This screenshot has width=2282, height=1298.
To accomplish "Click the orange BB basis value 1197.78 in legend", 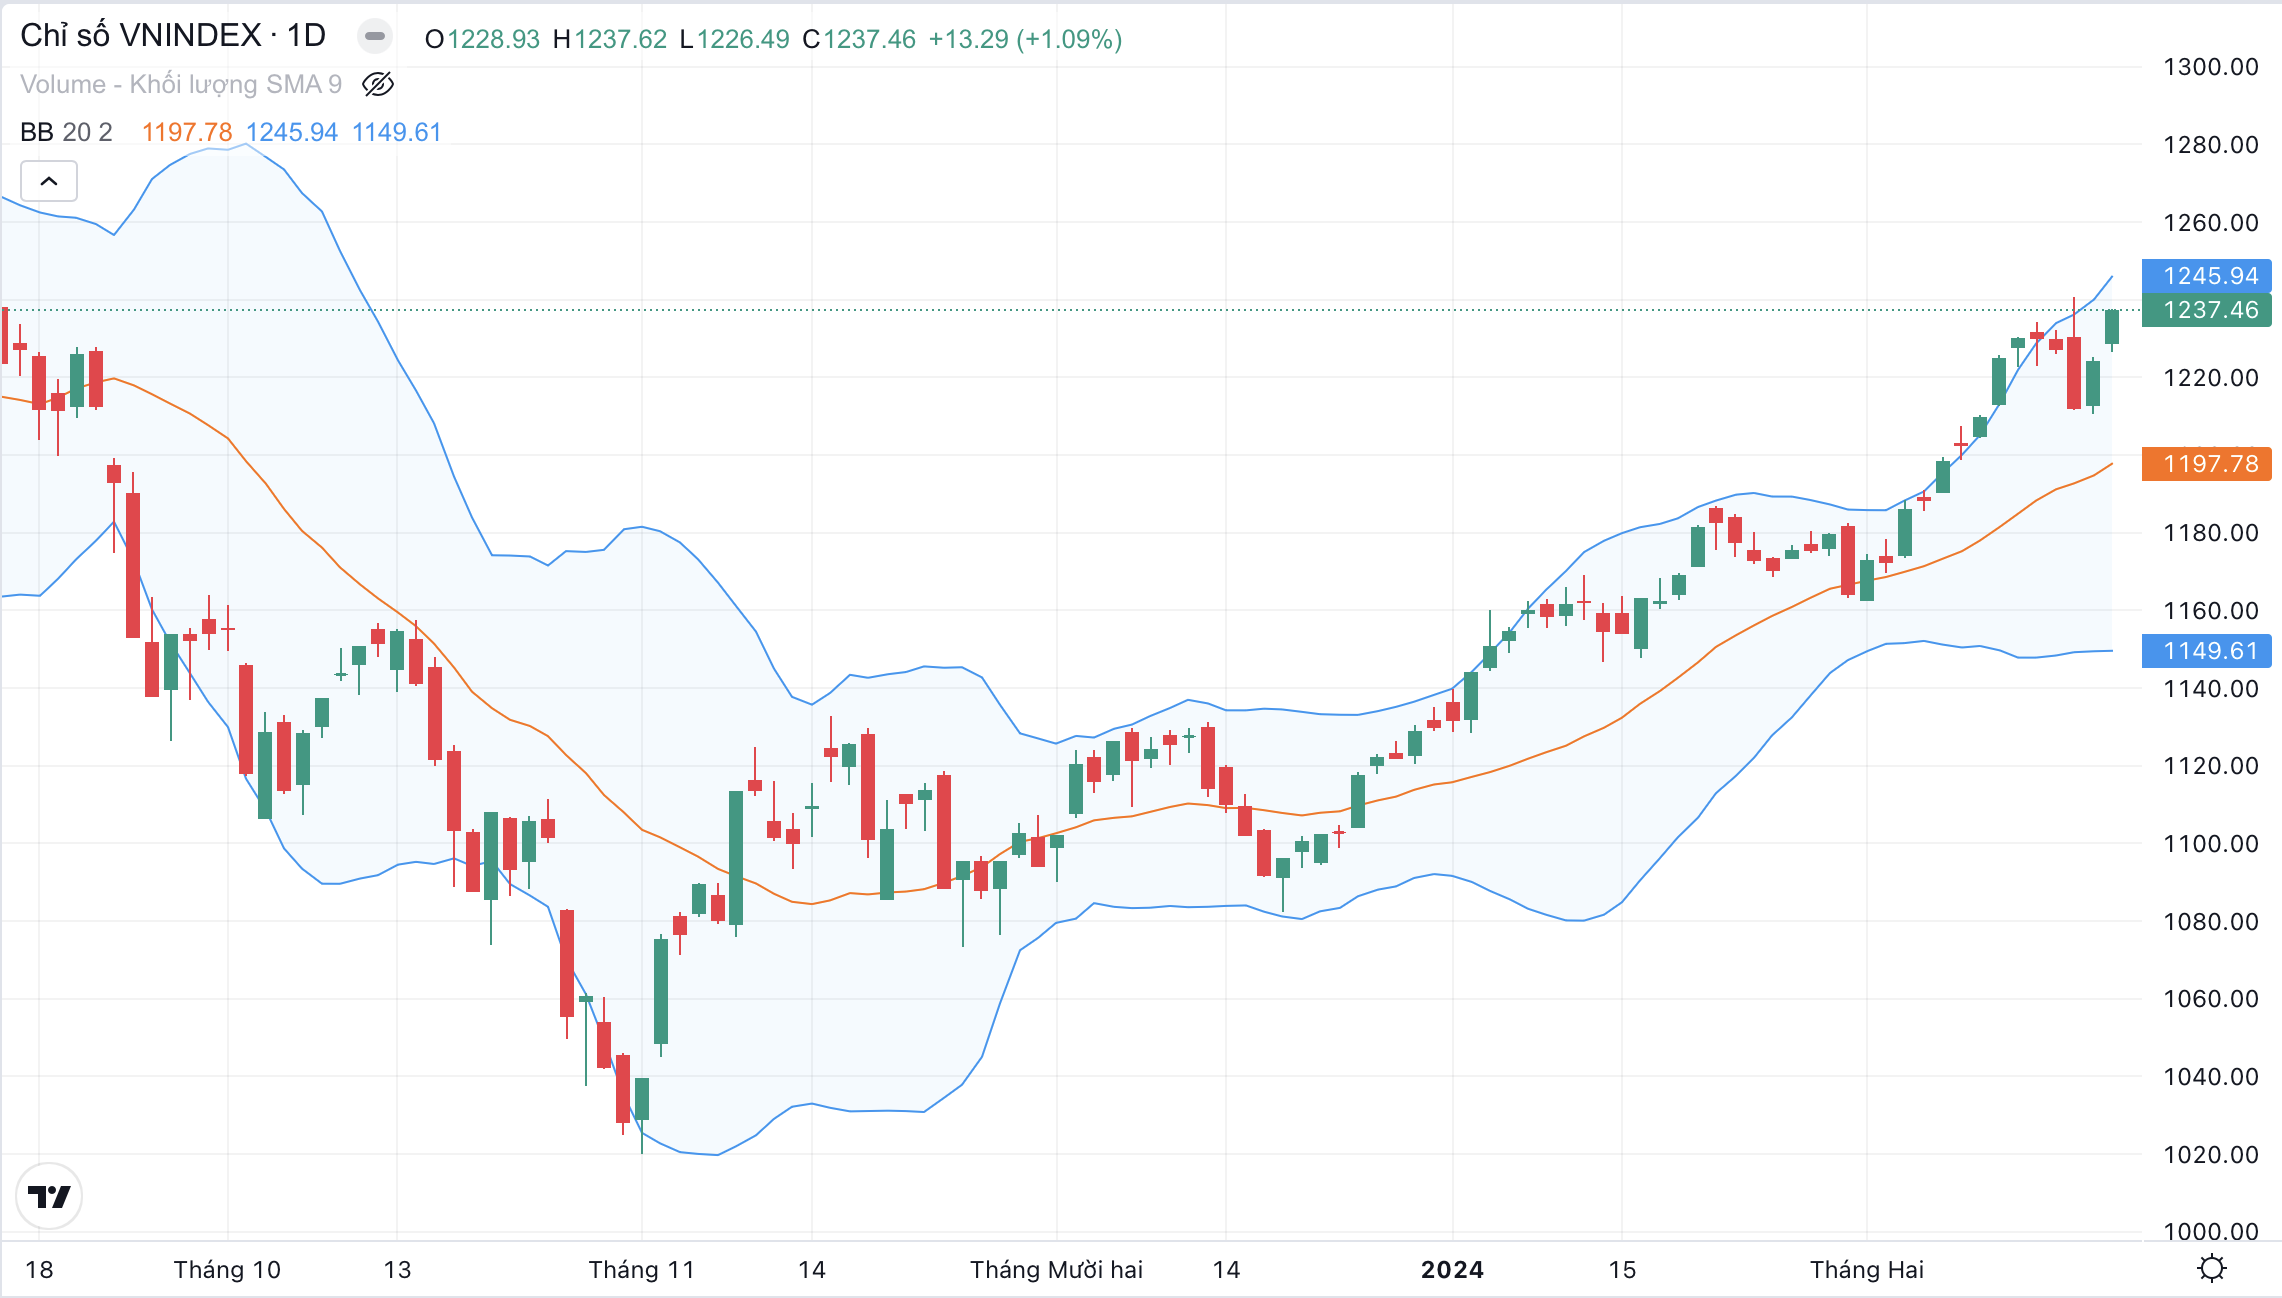I will coord(187,132).
